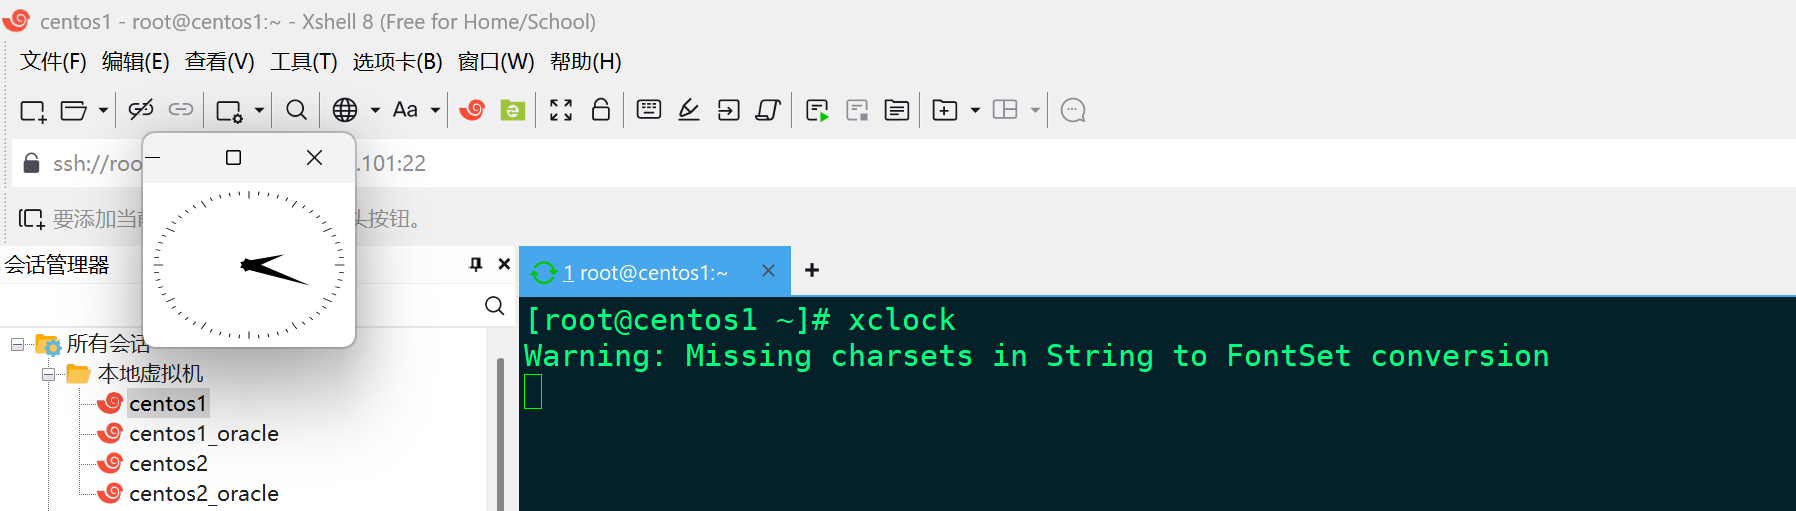Click the chat bubble icon in toolbar
Viewport: 1796px width, 511px height.
click(x=1073, y=110)
